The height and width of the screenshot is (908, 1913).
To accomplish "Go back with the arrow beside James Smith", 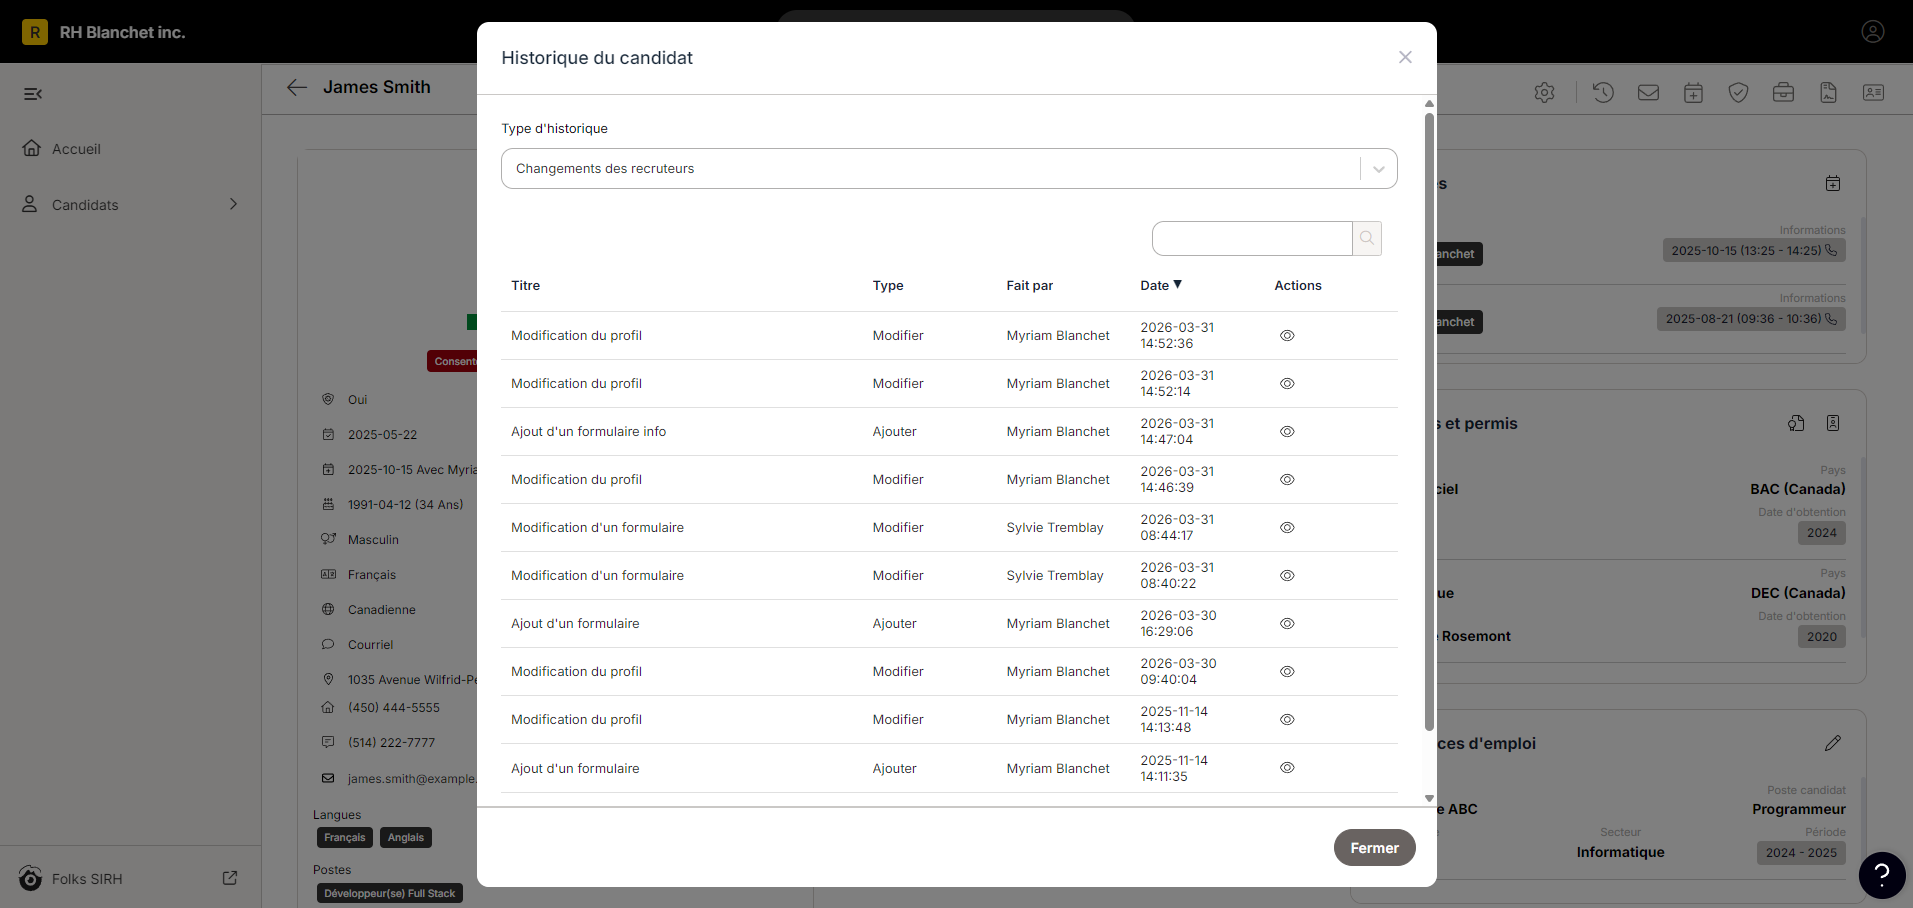I will pyautogui.click(x=296, y=88).
